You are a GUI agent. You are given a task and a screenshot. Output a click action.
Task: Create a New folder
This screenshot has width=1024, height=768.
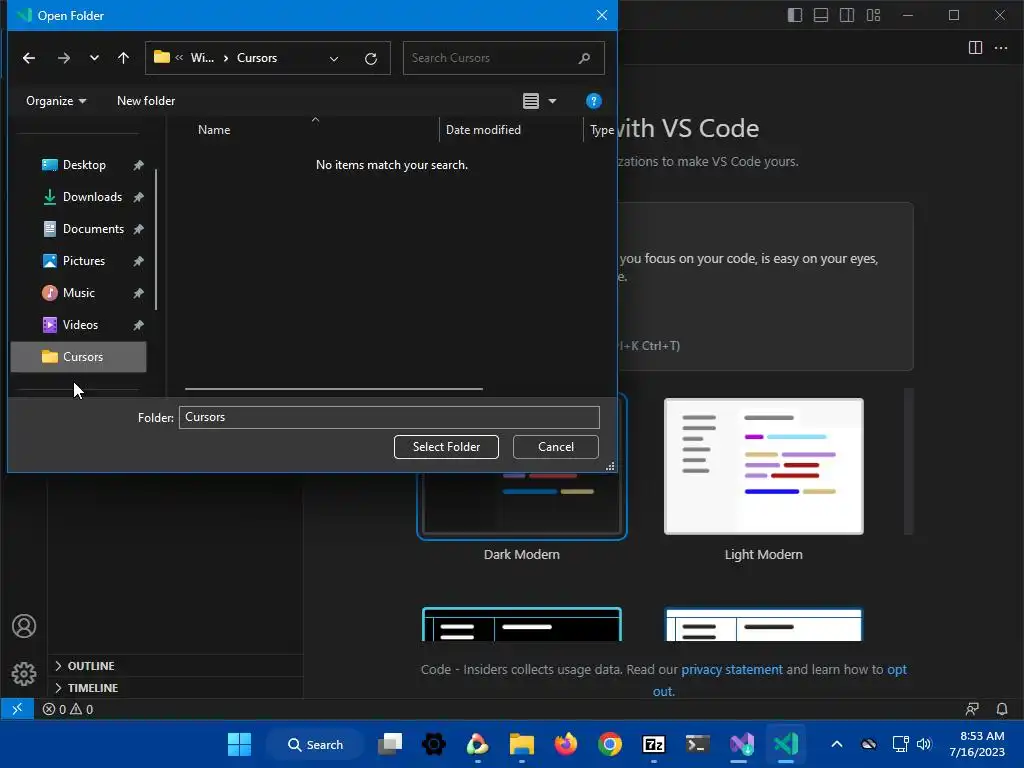[x=146, y=101]
